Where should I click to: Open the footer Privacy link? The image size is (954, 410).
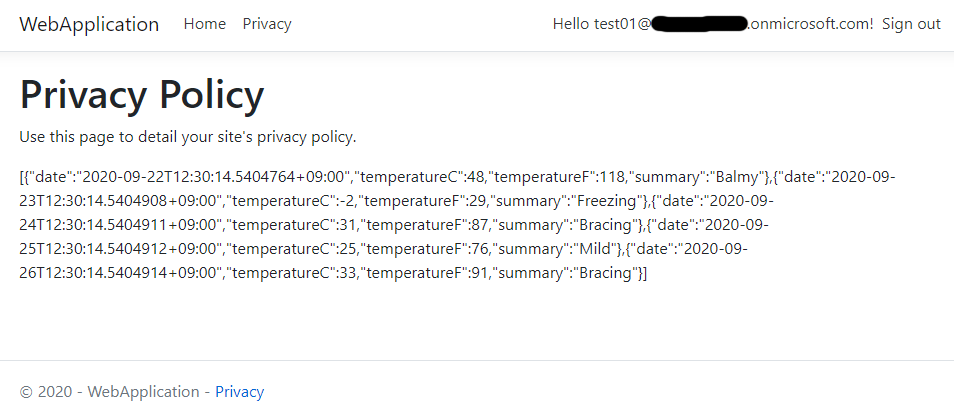[239, 392]
